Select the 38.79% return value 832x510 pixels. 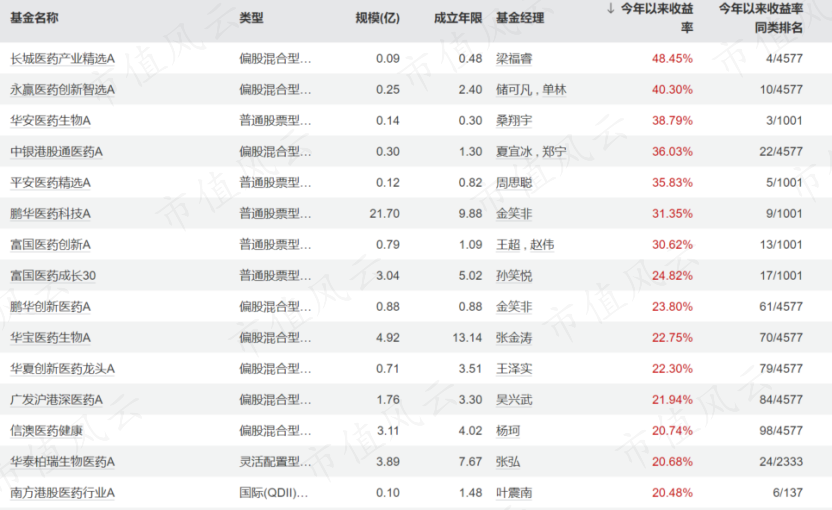672,120
